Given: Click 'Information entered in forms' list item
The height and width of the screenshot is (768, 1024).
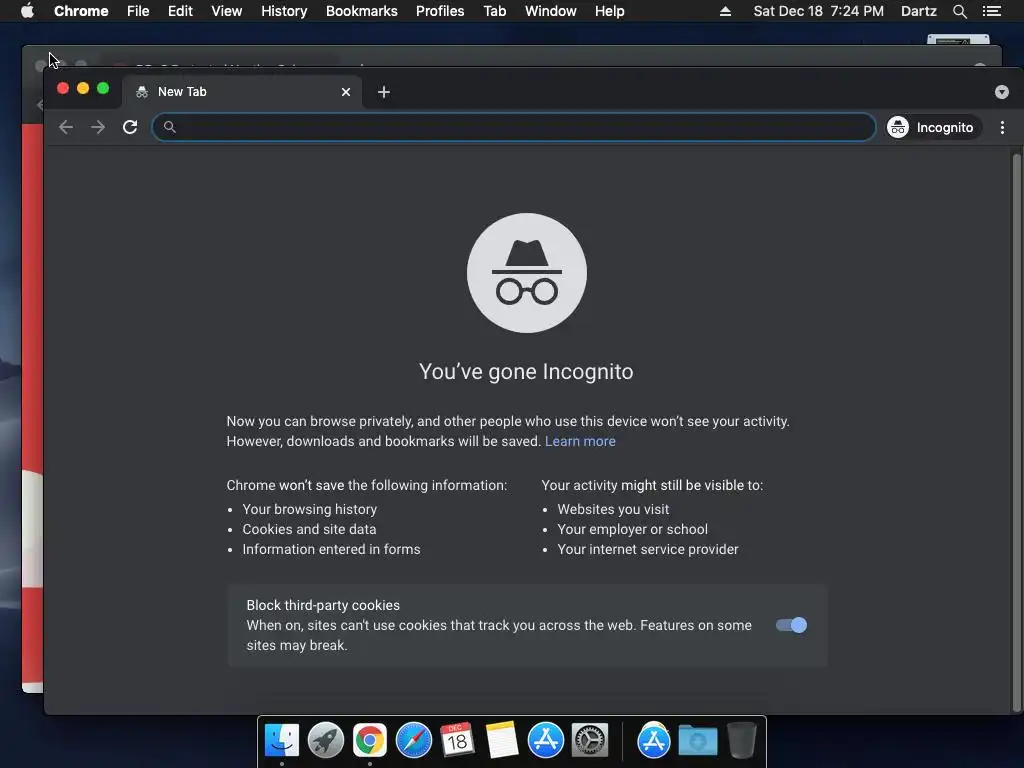Looking at the screenshot, I should click(x=331, y=549).
